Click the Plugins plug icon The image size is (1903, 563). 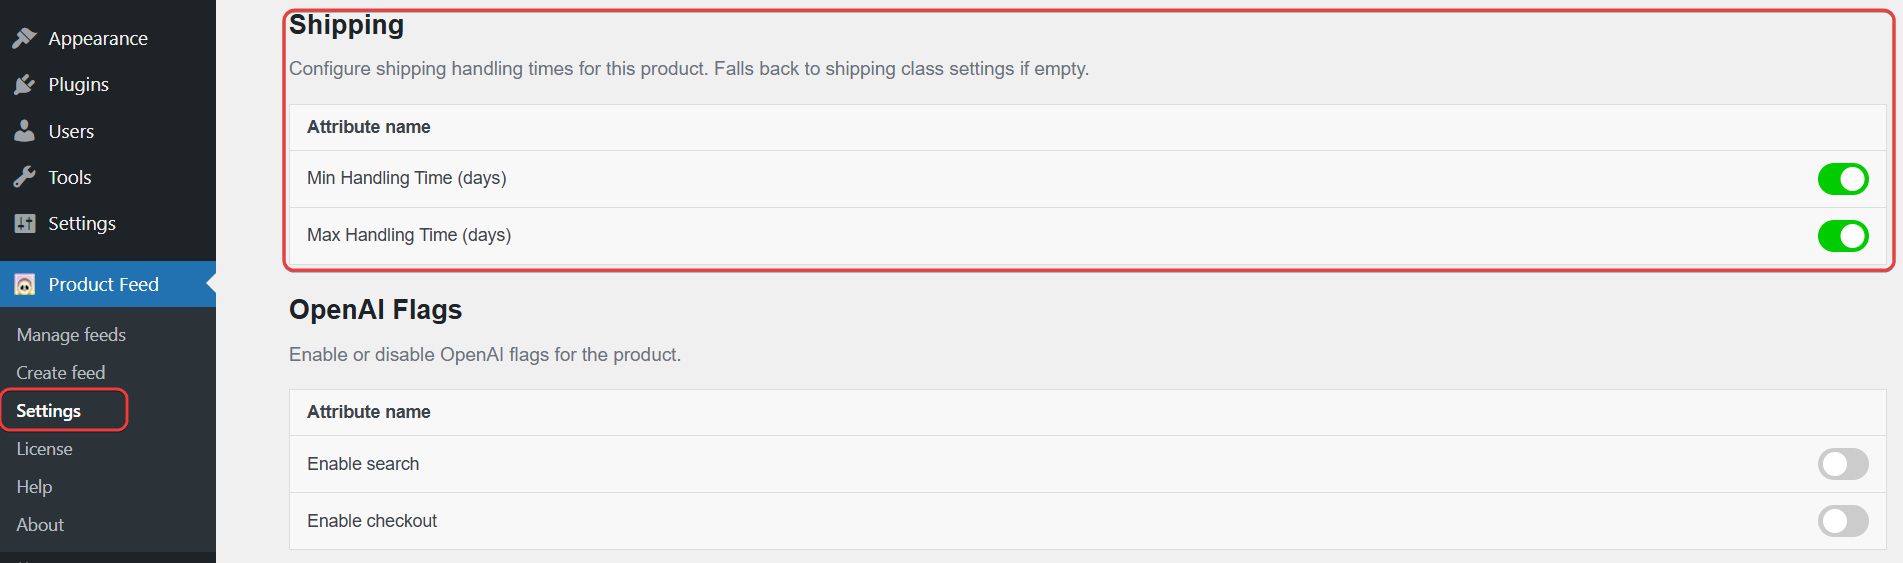(x=25, y=85)
